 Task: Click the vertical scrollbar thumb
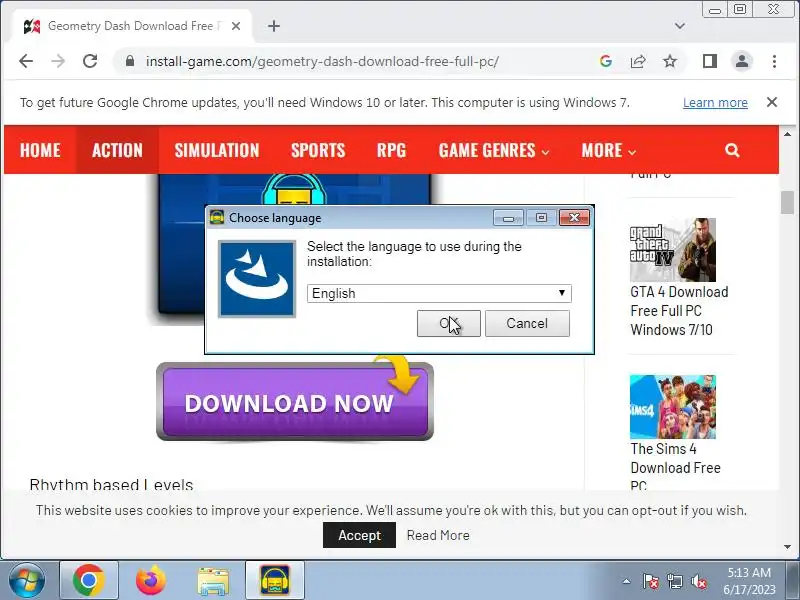coord(787,203)
